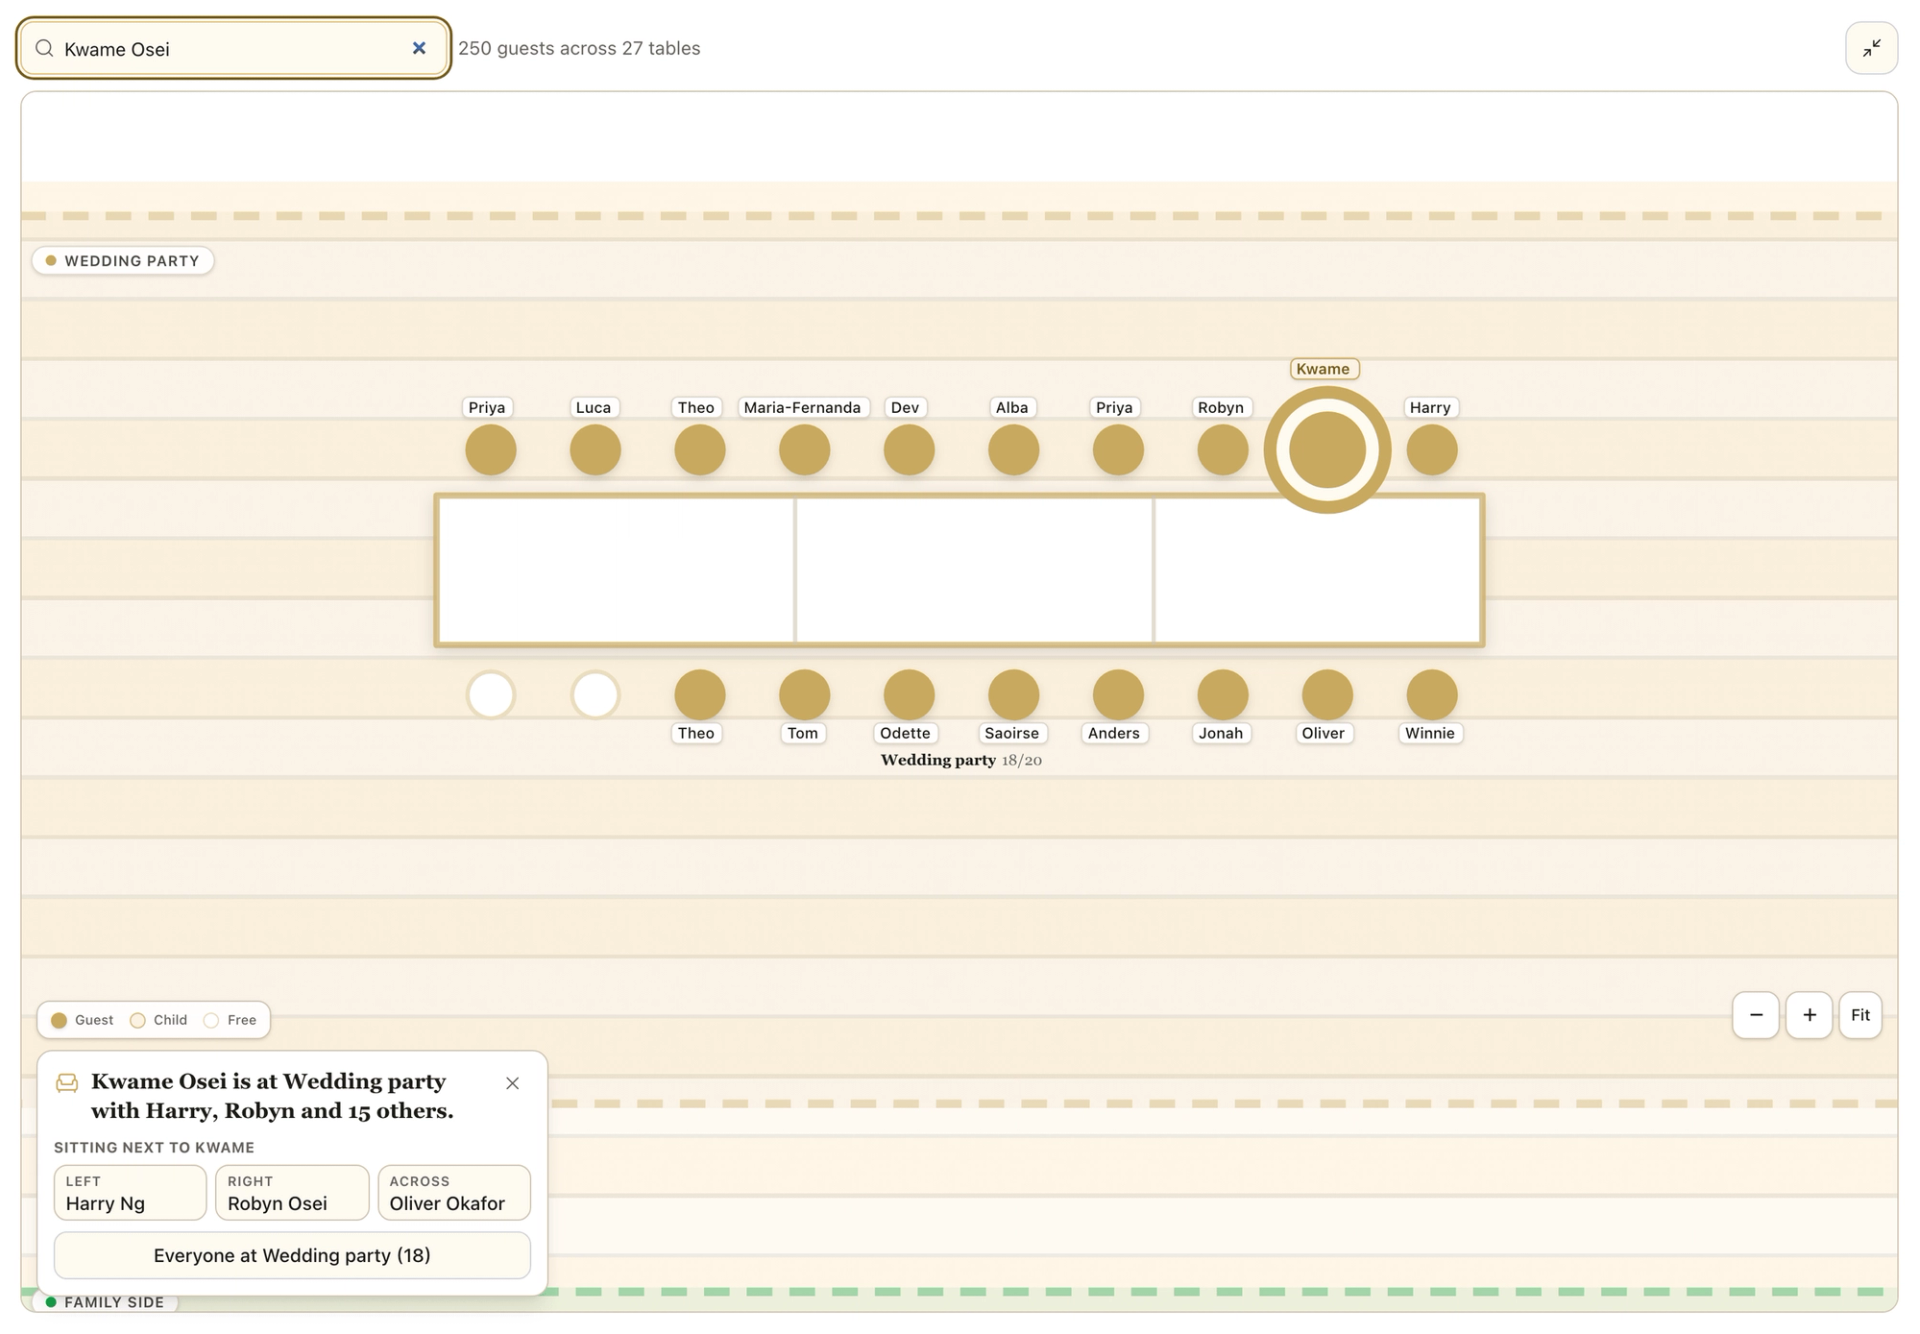1920x1334 pixels.
Task: Click the Kwame name tag label
Action: (x=1323, y=369)
